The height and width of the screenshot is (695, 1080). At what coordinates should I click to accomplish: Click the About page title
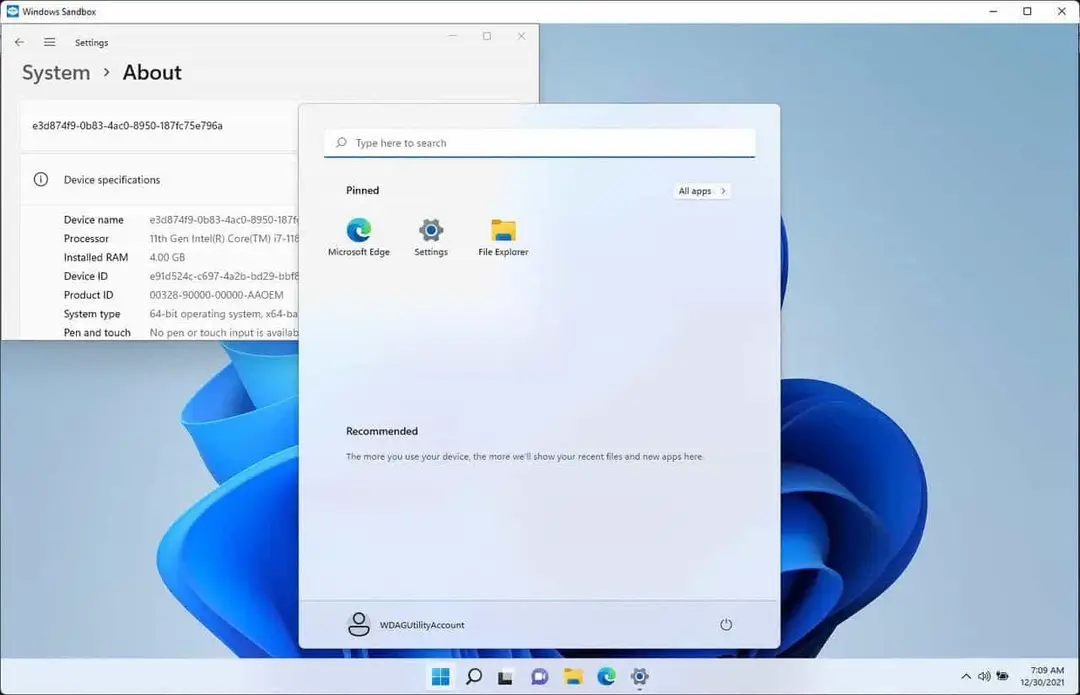tap(152, 72)
